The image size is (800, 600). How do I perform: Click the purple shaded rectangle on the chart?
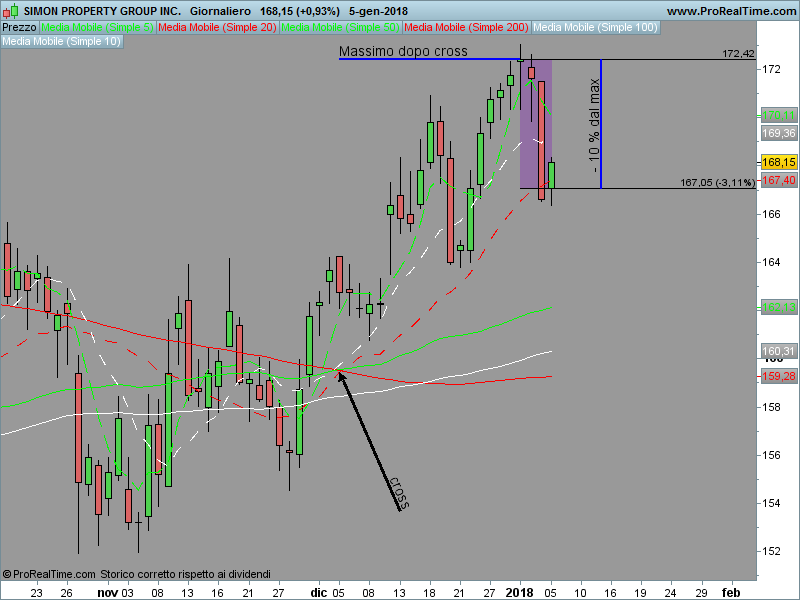(536, 124)
